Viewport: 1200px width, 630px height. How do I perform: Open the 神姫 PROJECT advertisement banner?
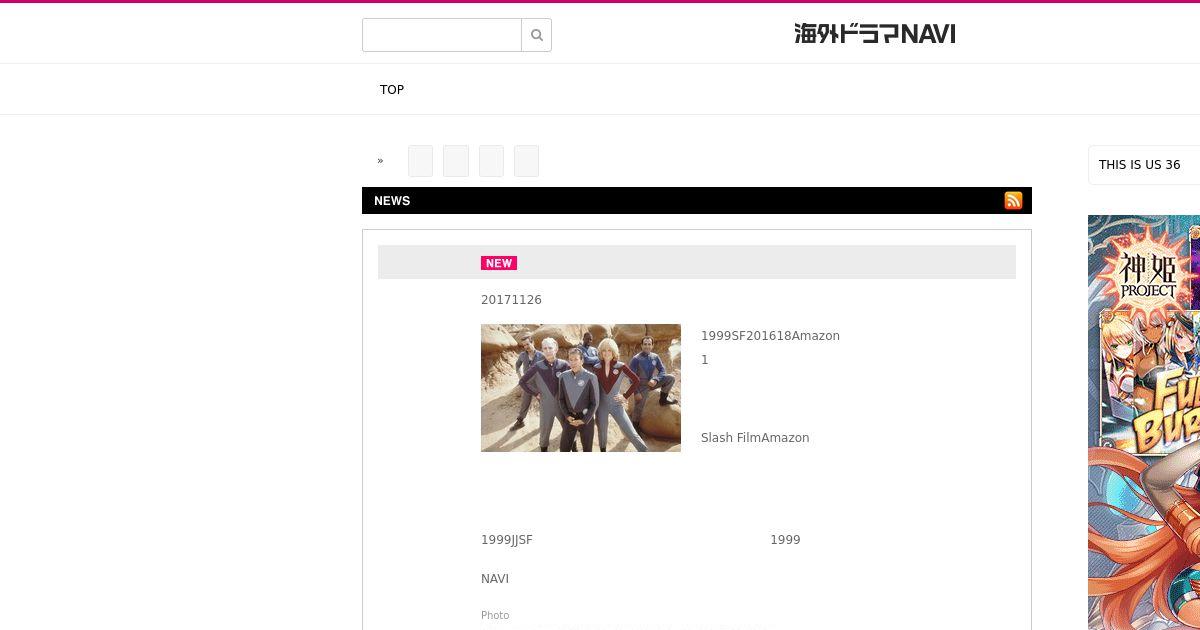click(1144, 422)
